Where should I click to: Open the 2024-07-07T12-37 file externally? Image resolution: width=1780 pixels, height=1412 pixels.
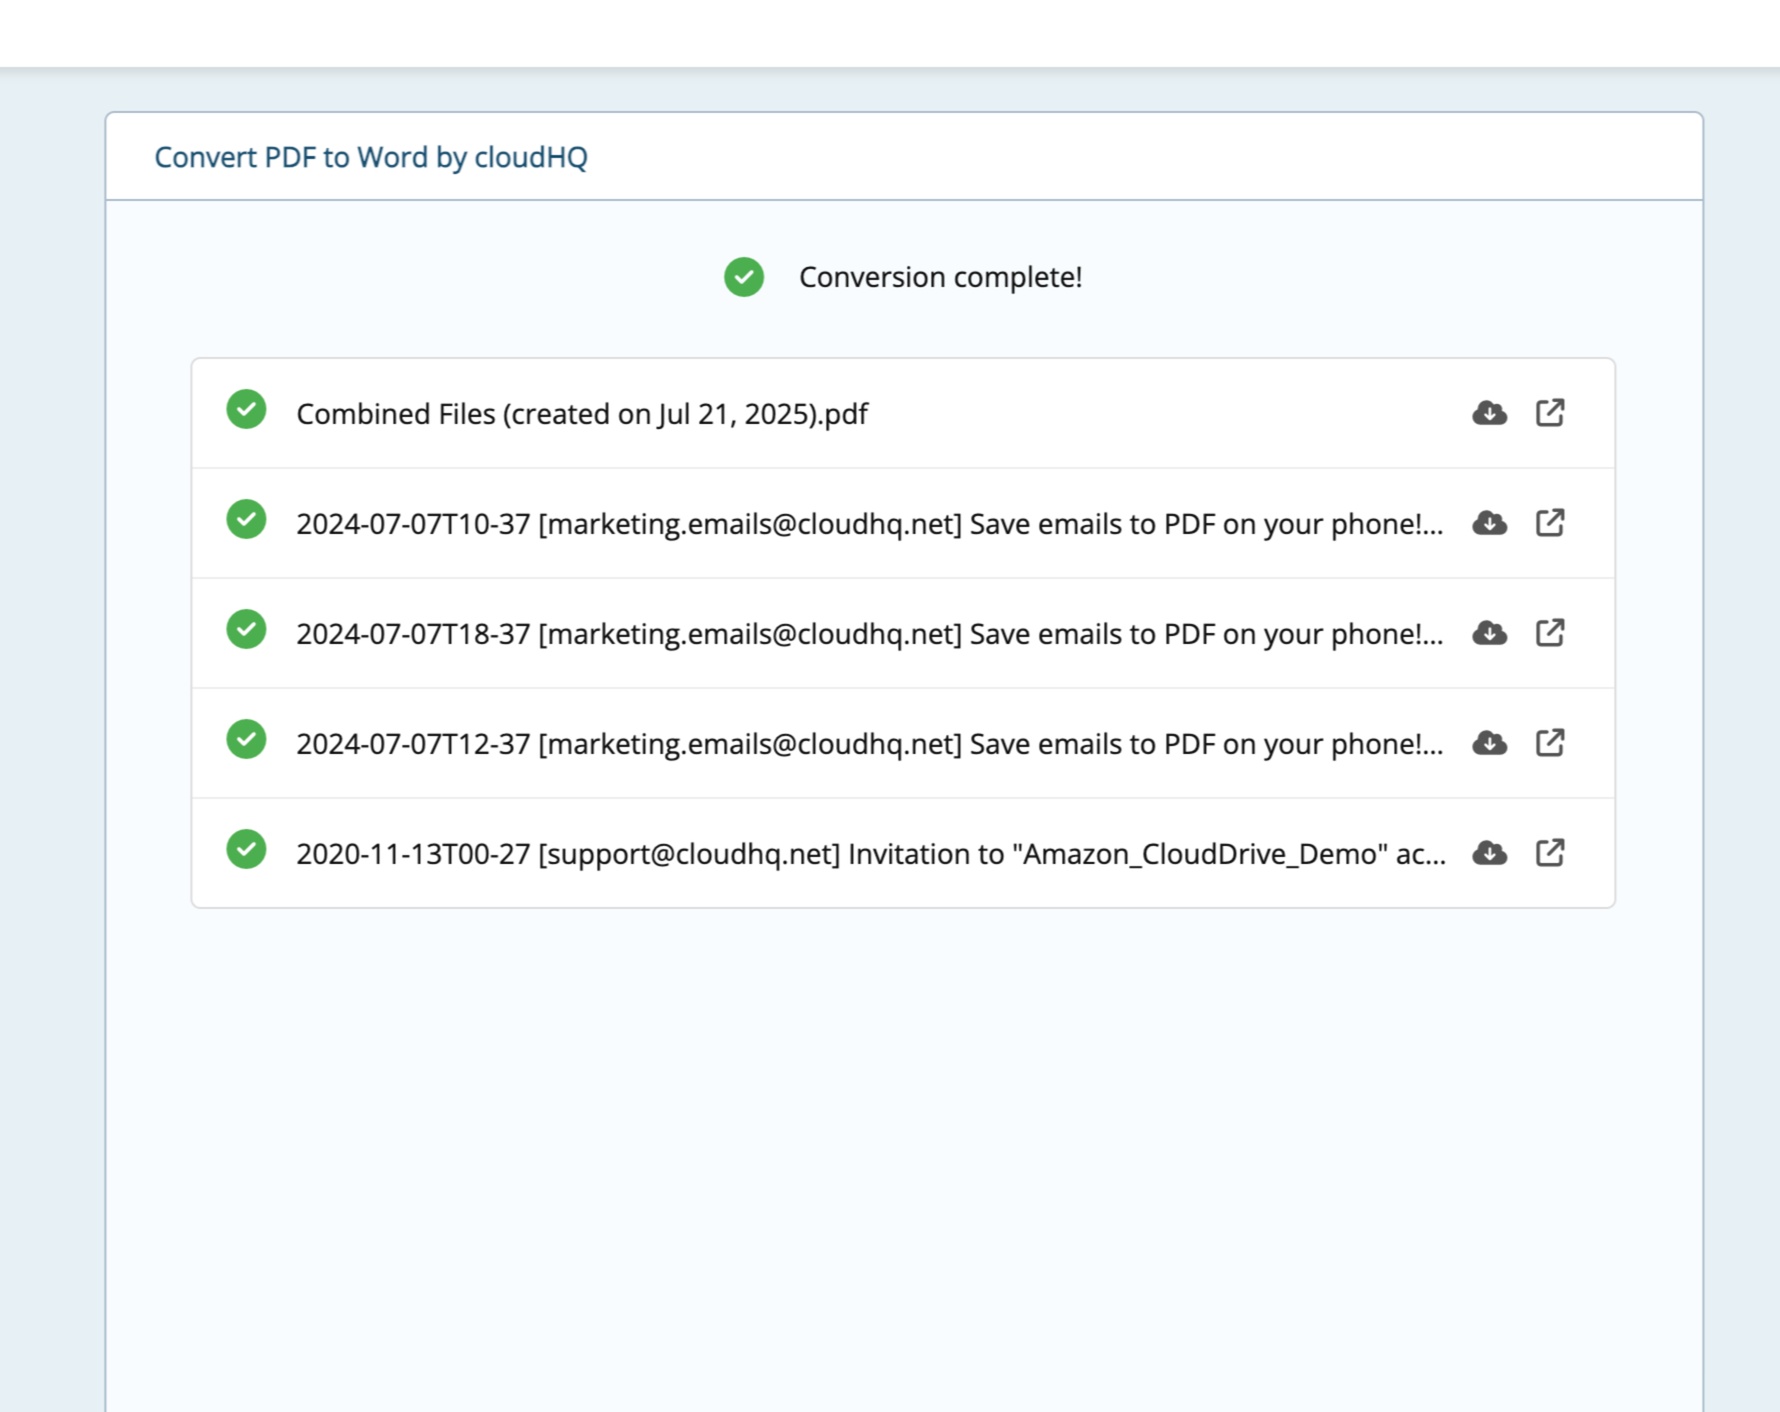(x=1550, y=742)
